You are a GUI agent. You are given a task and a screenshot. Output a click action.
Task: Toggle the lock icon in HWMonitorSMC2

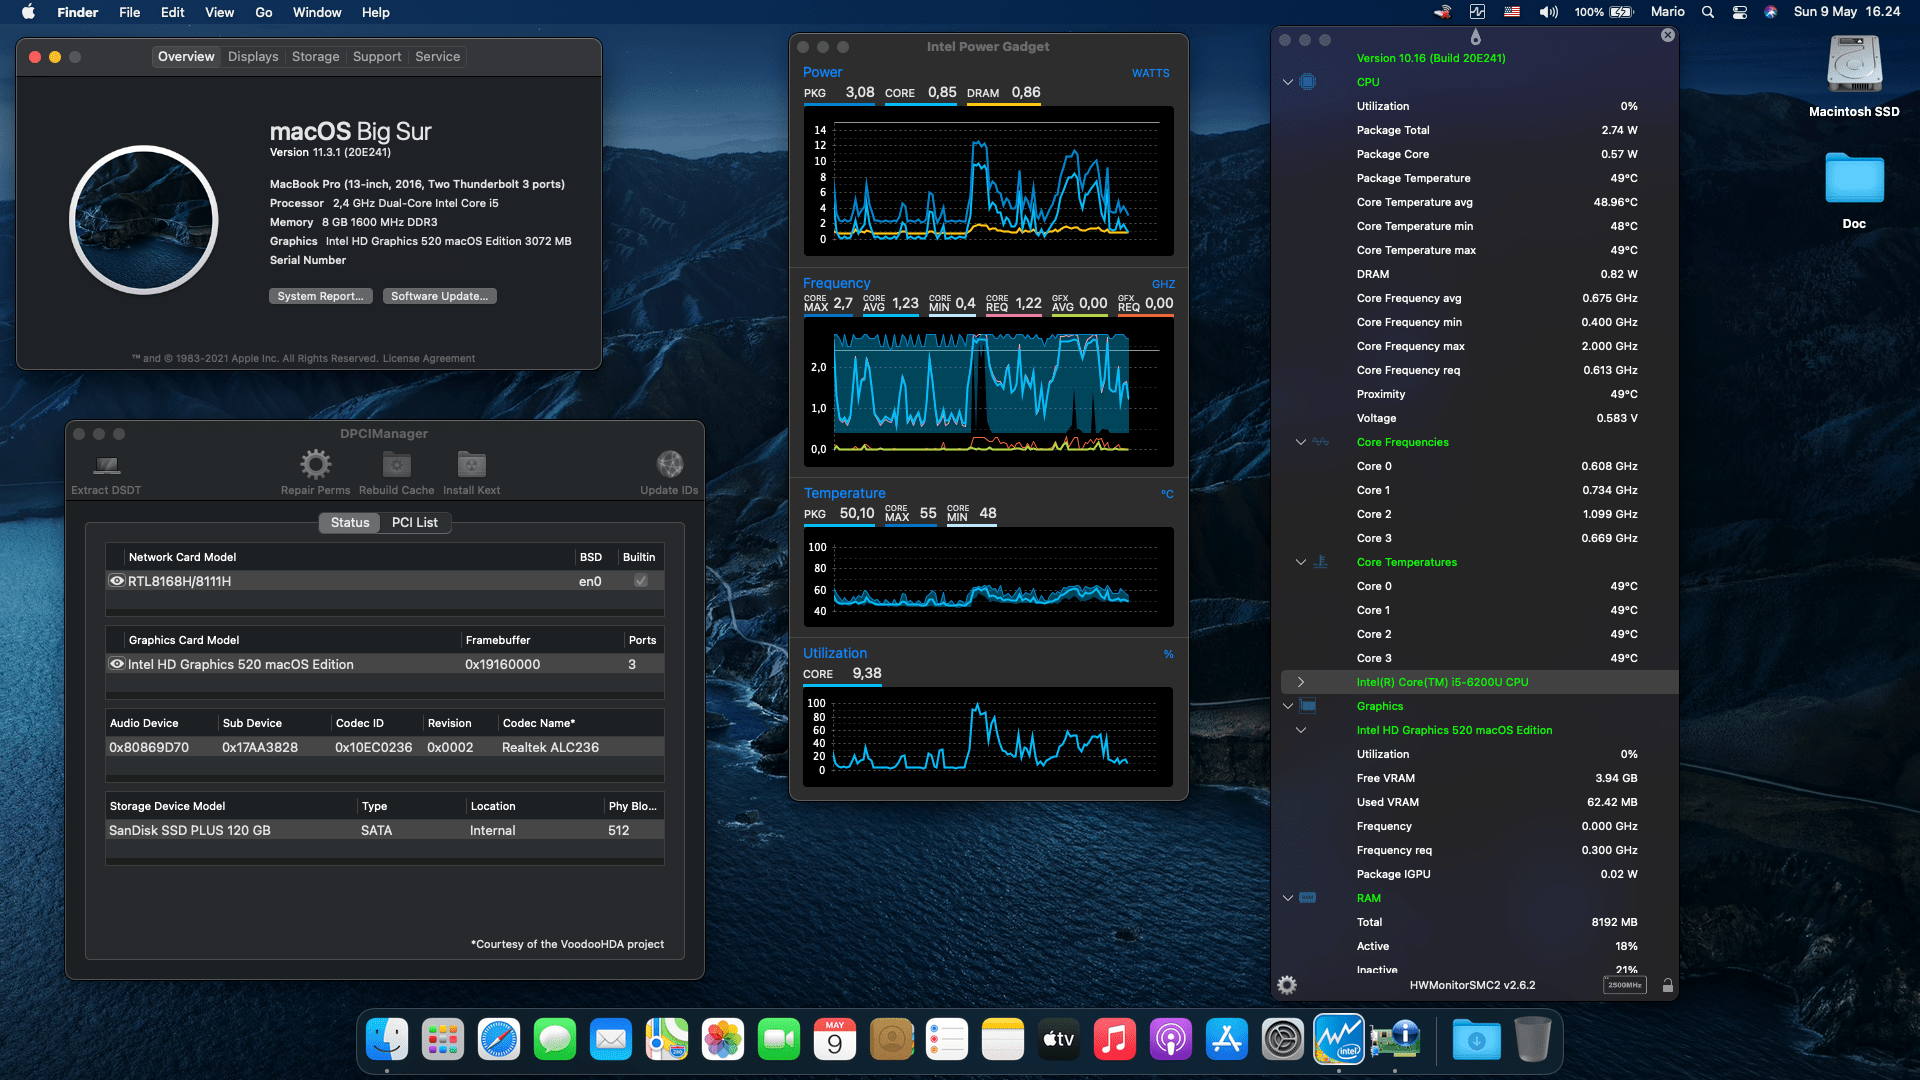click(1668, 986)
